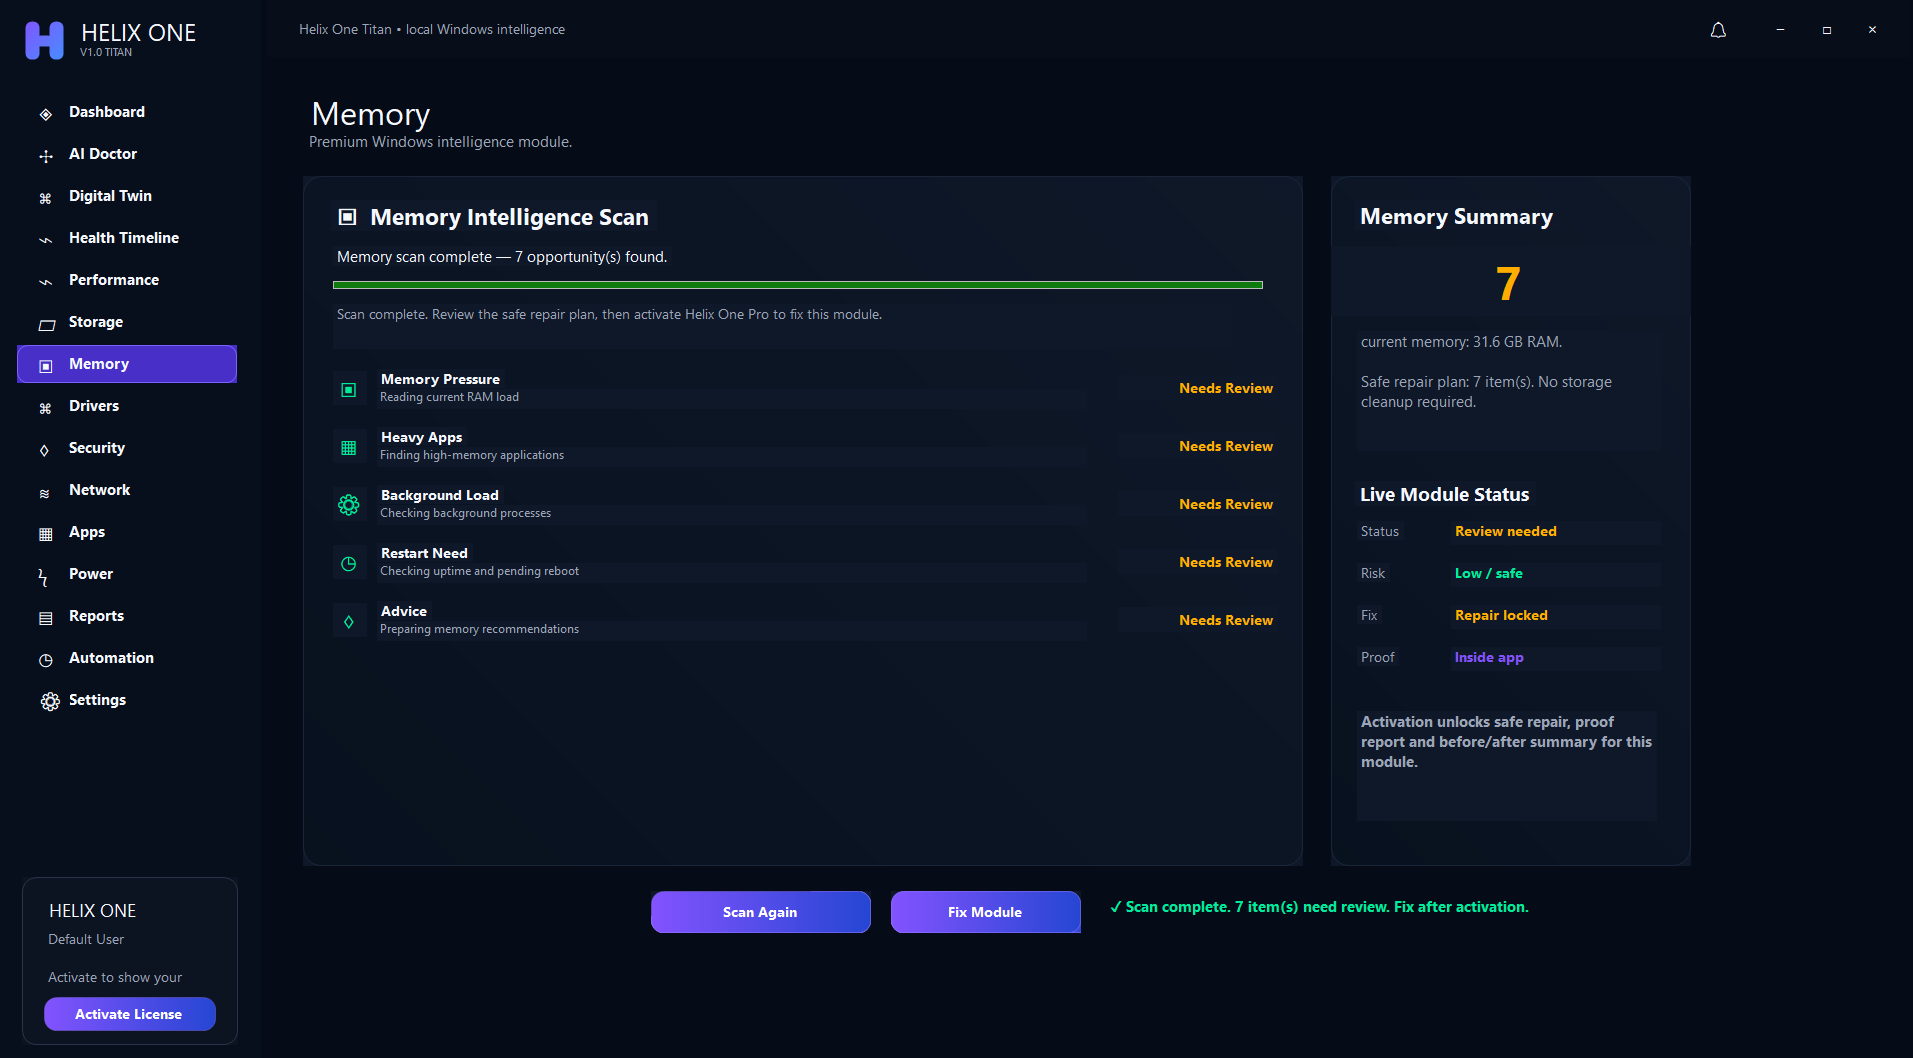The width and height of the screenshot is (1913, 1058).
Task: Click the Heavy Apps row title
Action: pos(421,437)
